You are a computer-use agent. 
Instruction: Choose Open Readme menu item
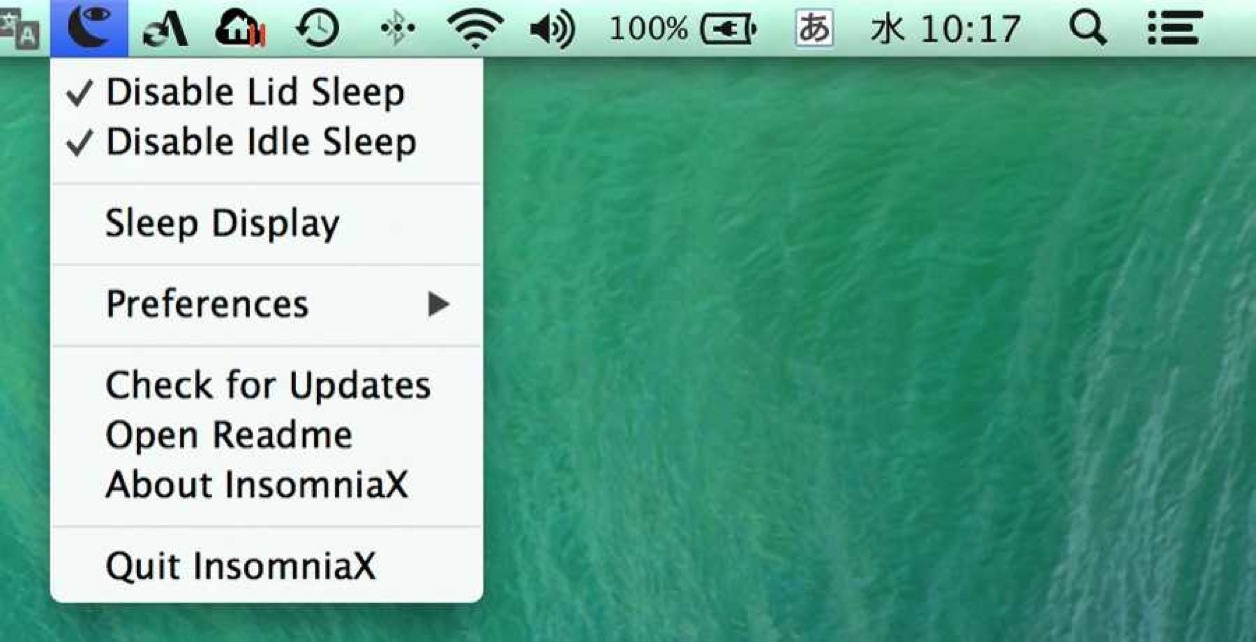pyautogui.click(x=266, y=435)
